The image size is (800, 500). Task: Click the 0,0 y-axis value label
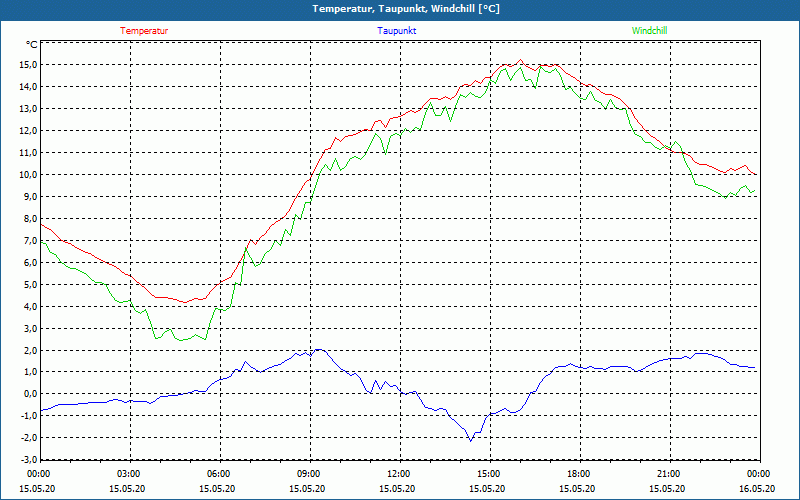point(29,394)
